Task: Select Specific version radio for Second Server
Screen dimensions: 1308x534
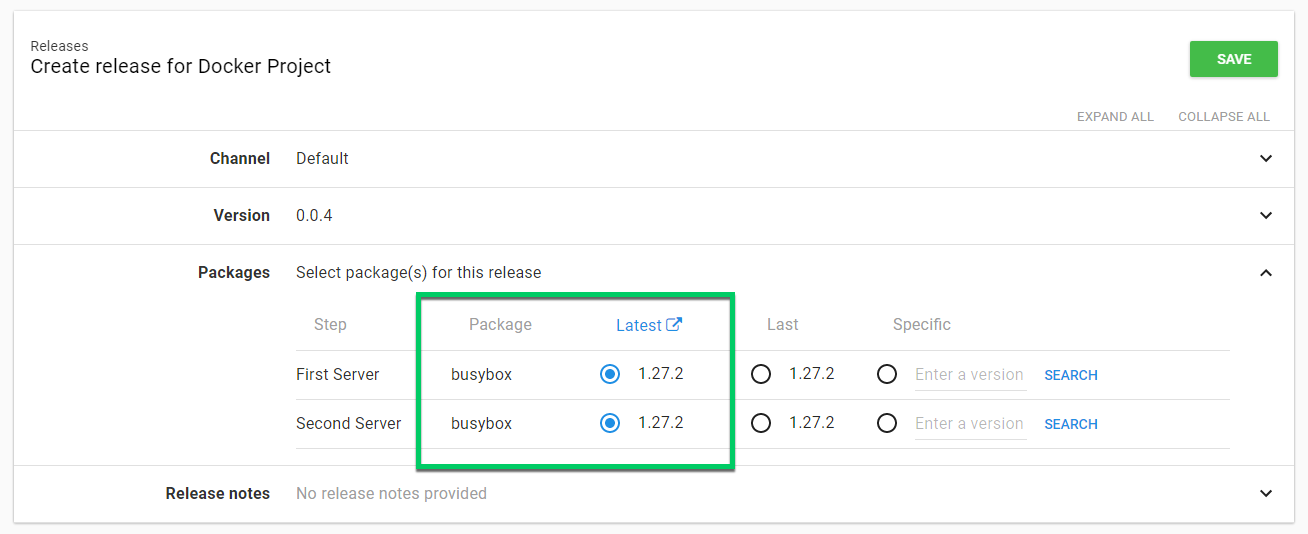Action: tap(886, 423)
